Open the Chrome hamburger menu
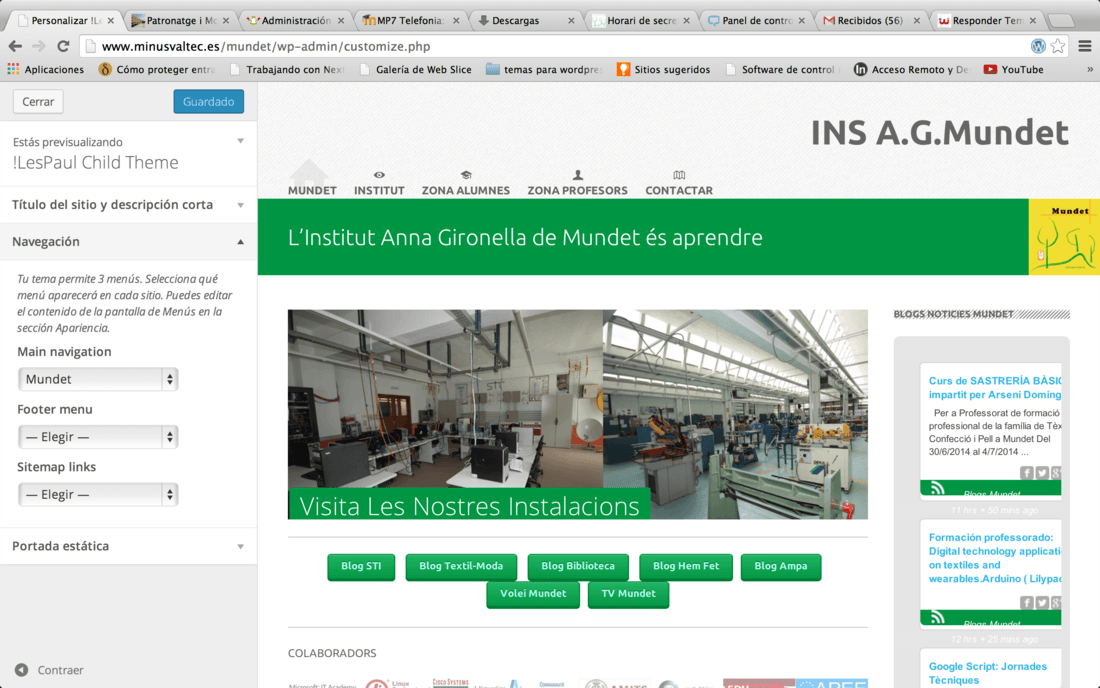1100x688 pixels. pos(1085,46)
